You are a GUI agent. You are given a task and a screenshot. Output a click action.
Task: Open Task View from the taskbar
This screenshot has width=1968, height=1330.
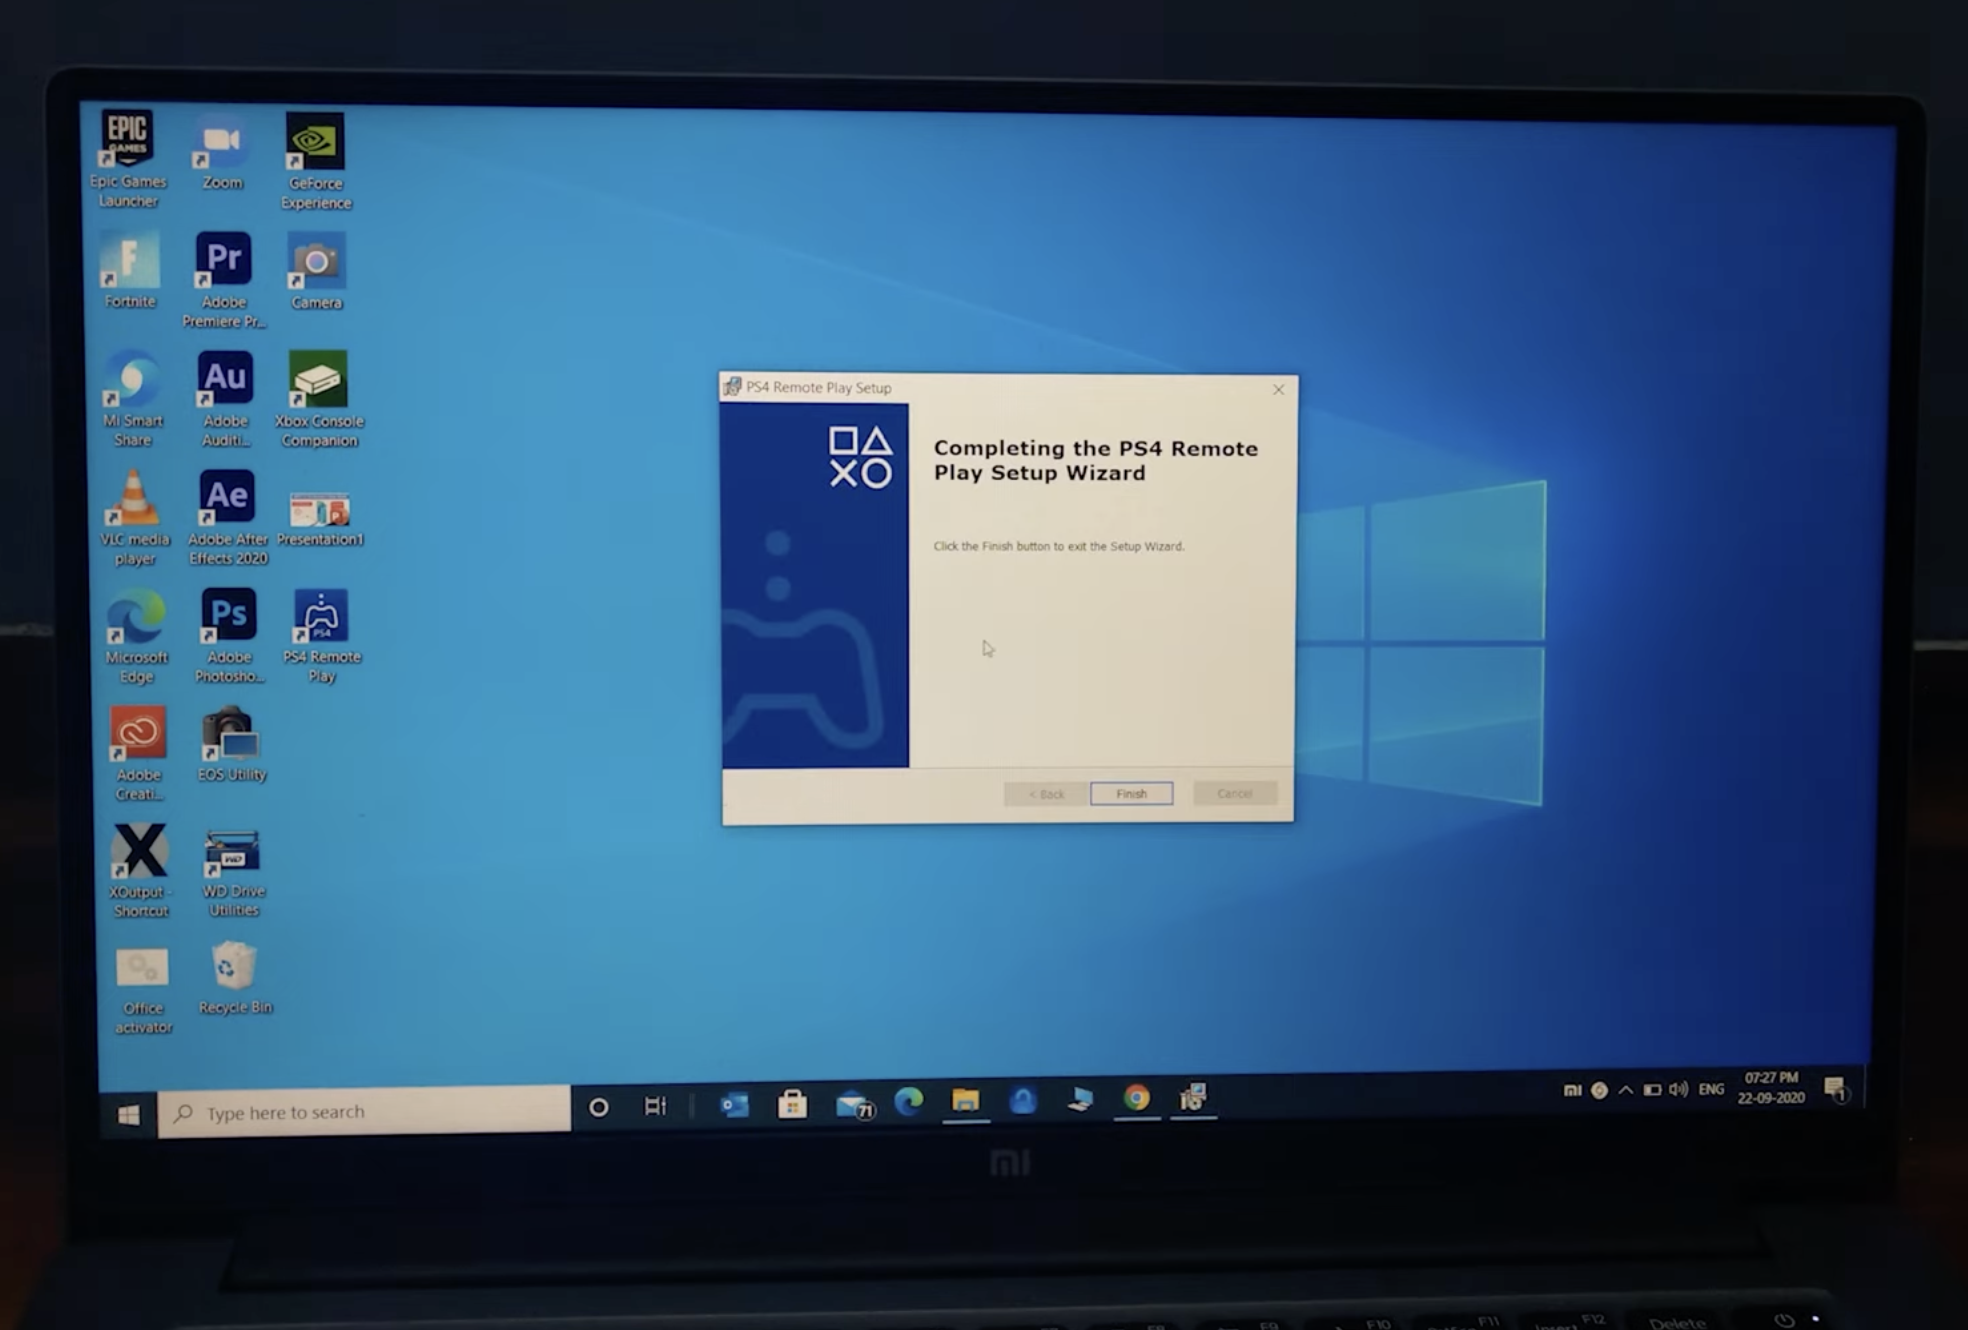(655, 1107)
